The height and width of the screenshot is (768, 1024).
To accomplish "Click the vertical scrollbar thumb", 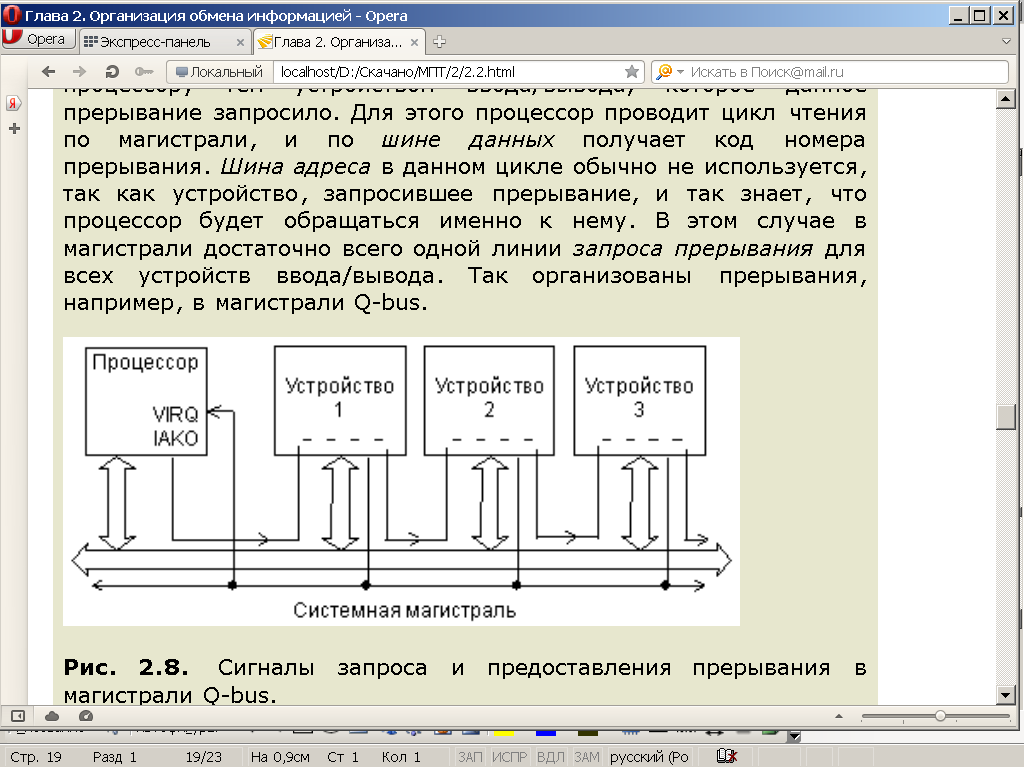I will tap(1006, 417).
